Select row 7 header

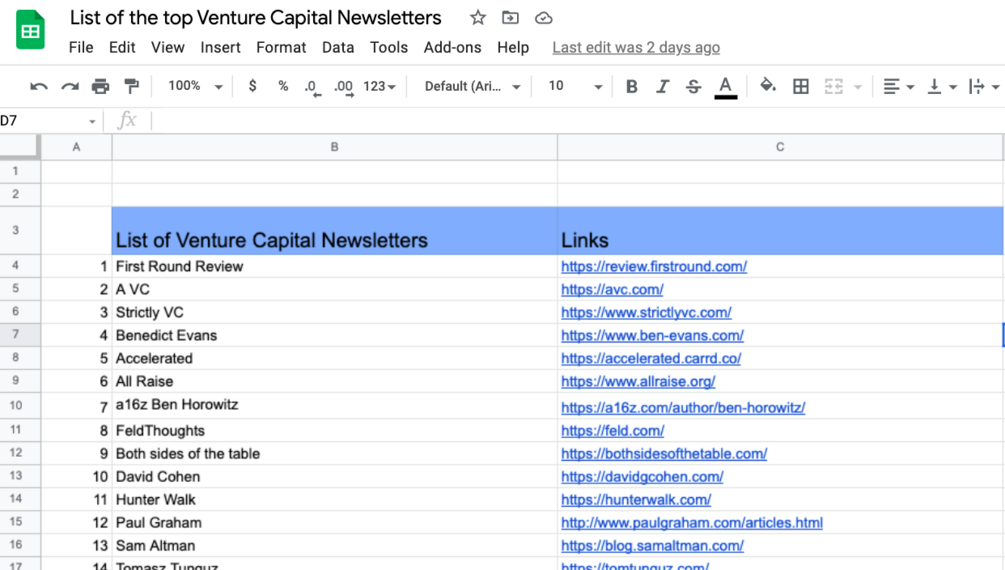tap(20, 335)
